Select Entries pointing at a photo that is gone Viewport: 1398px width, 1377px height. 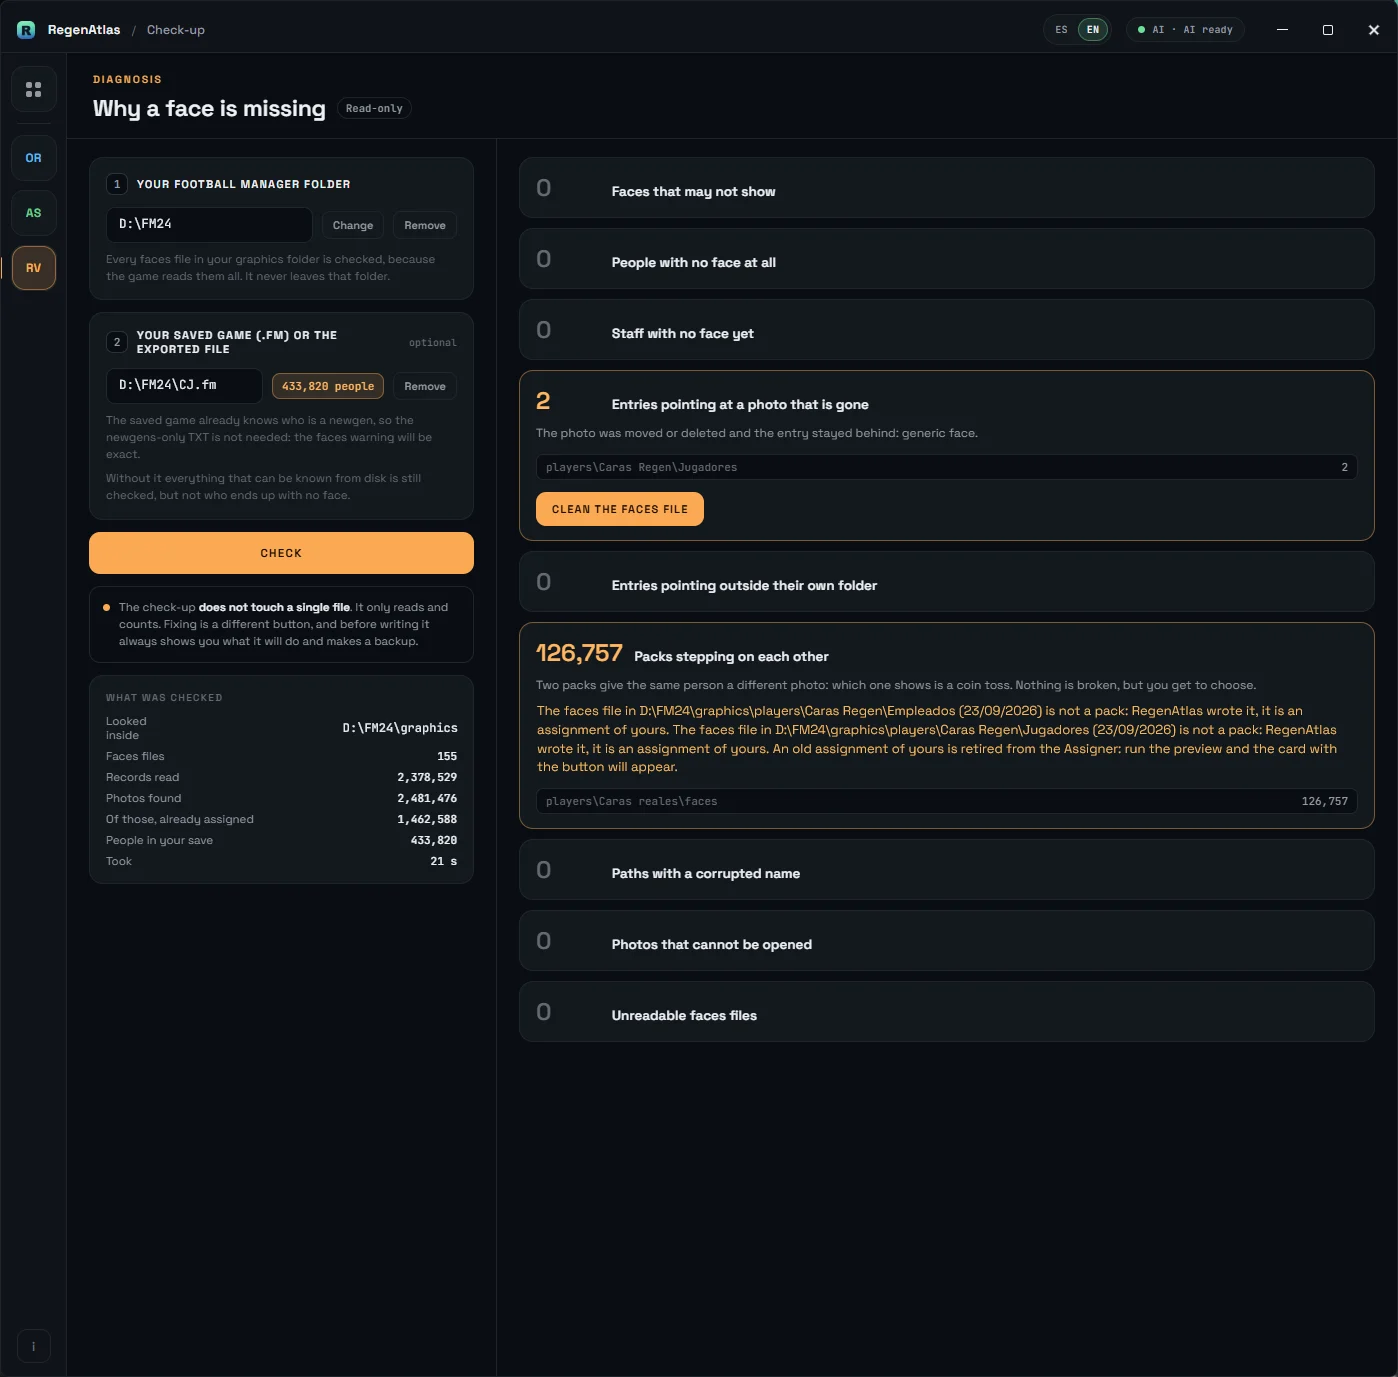(740, 404)
